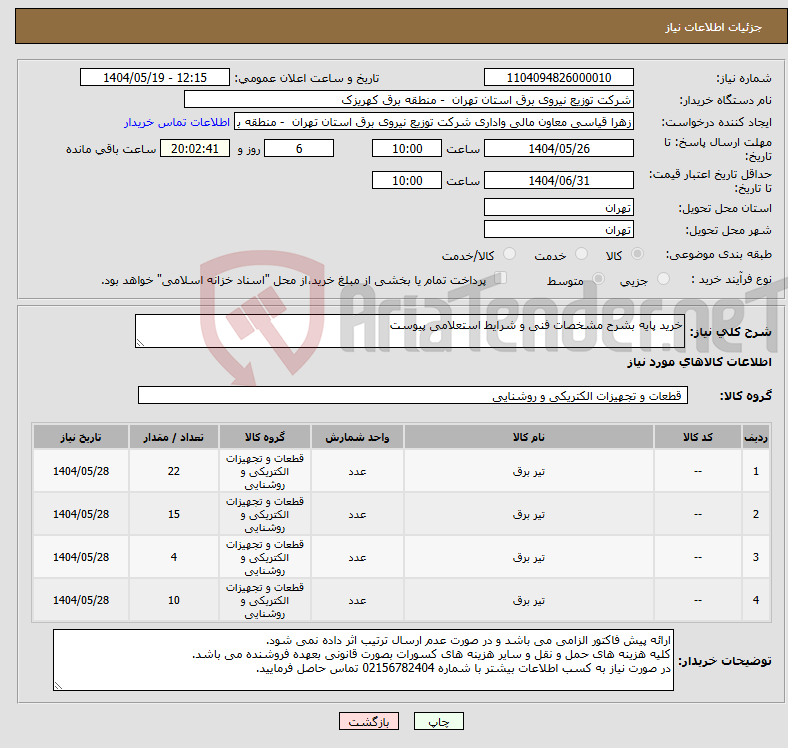This screenshot has width=788, height=748.
Task: Click the کد کالا column header
Action: 698,437
